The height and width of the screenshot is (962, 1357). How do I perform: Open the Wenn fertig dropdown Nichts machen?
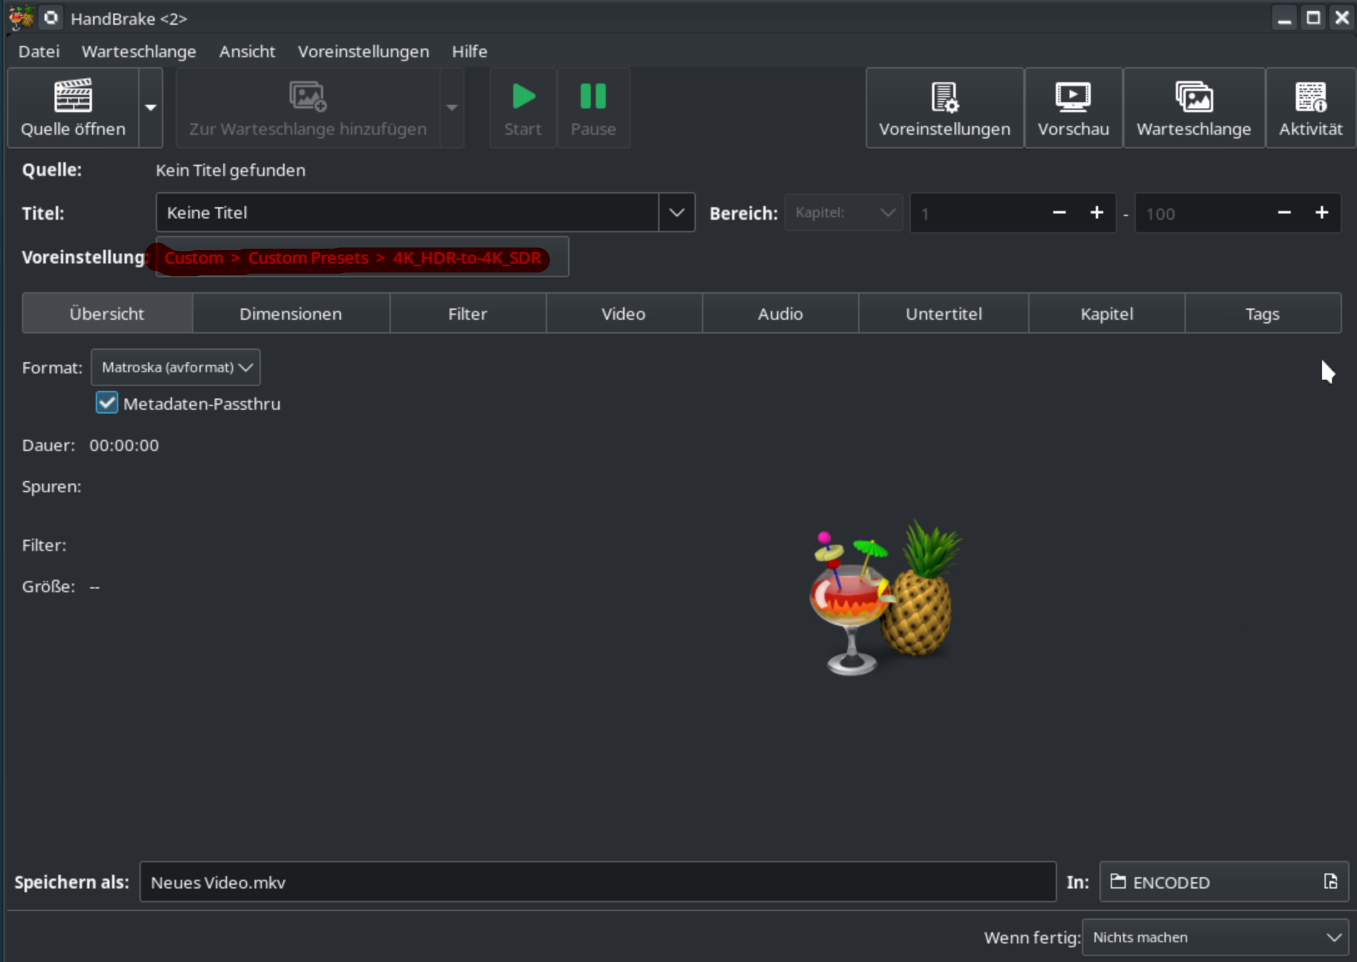1216,937
